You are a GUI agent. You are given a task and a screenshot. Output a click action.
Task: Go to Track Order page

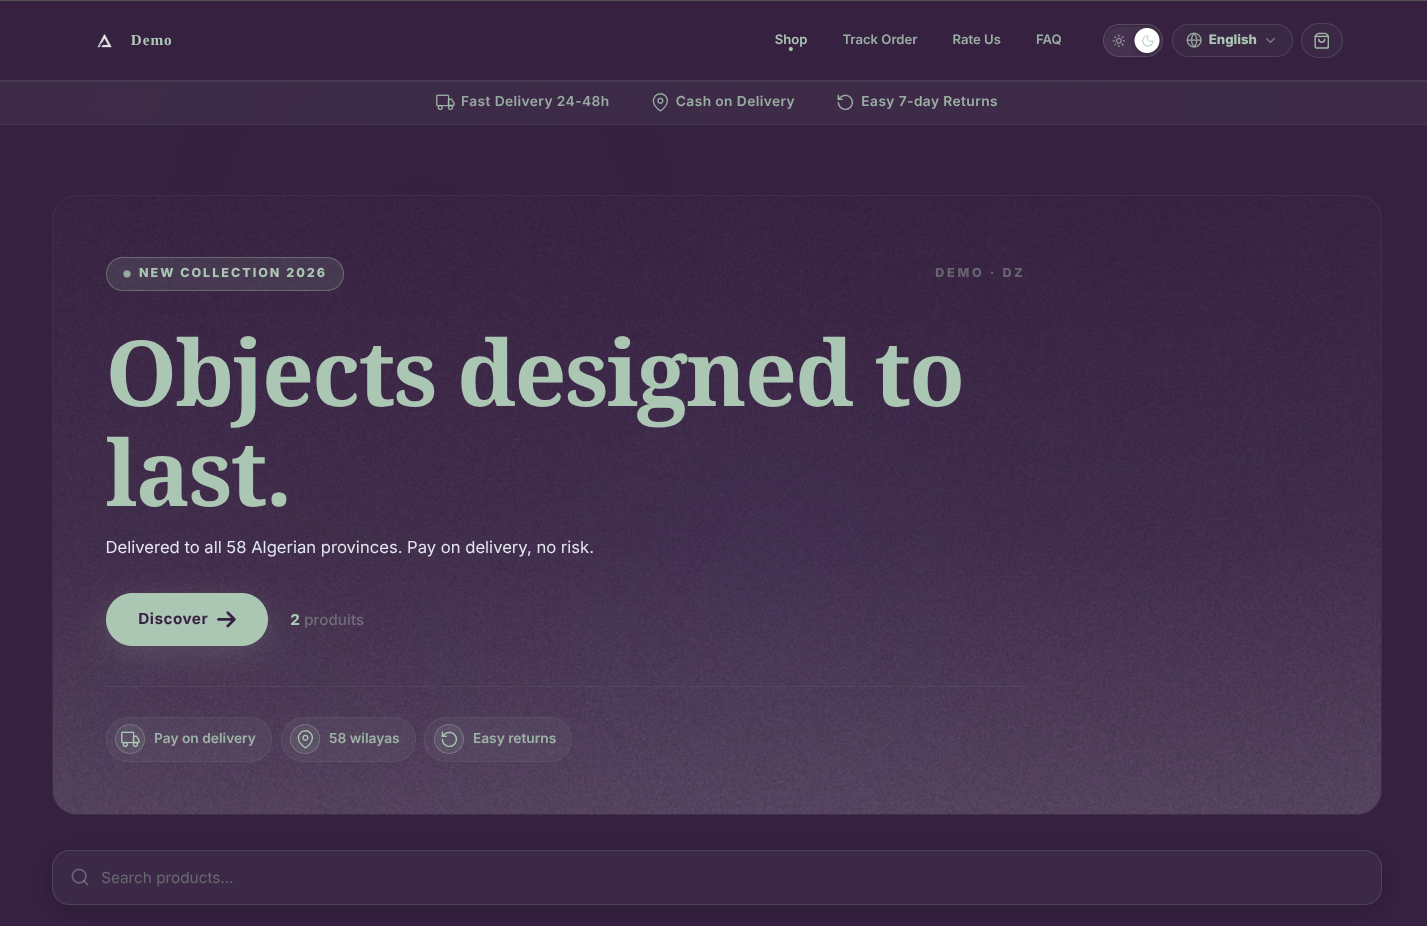pyautogui.click(x=880, y=40)
